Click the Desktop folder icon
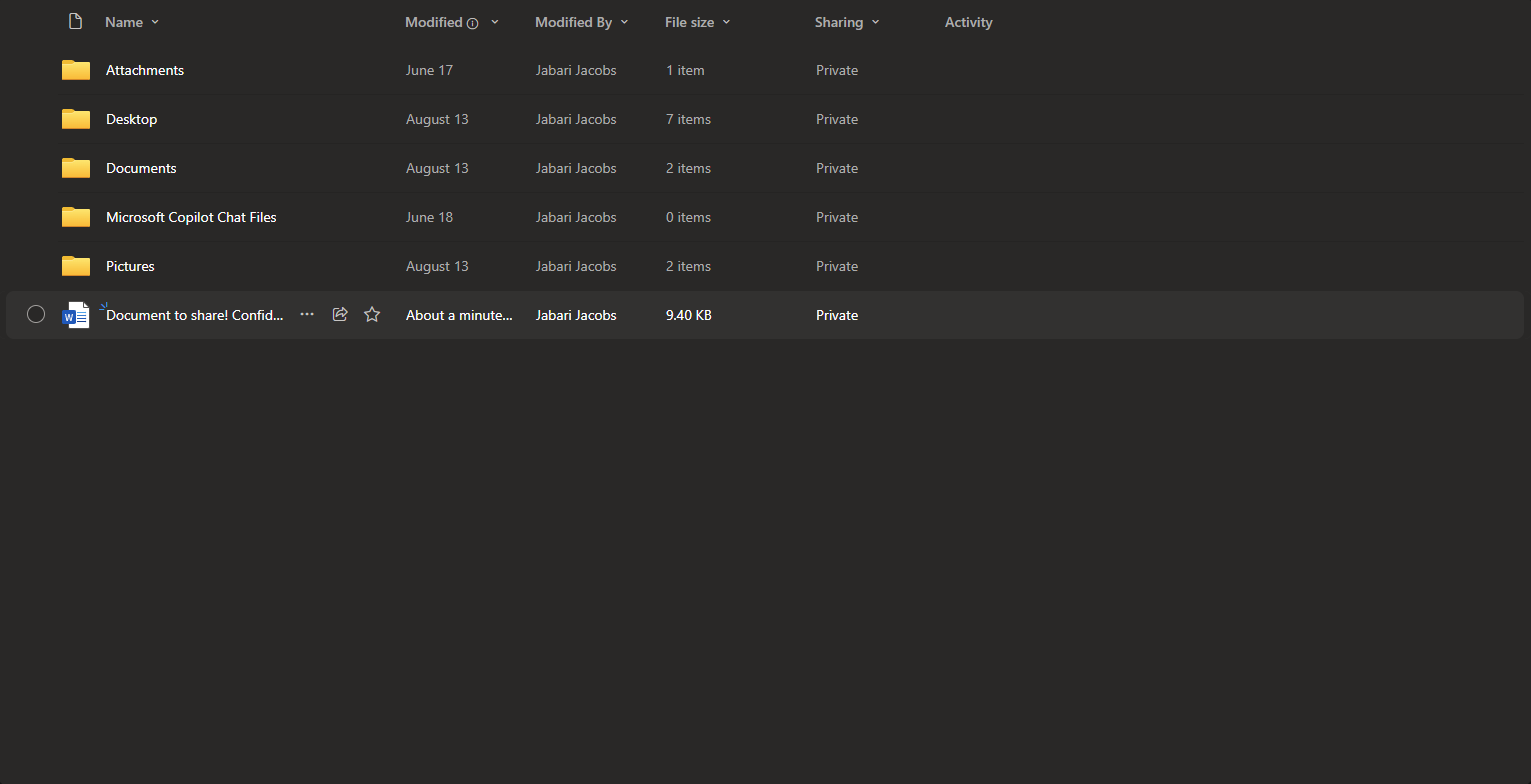This screenshot has height=784, width=1531. pos(76,119)
